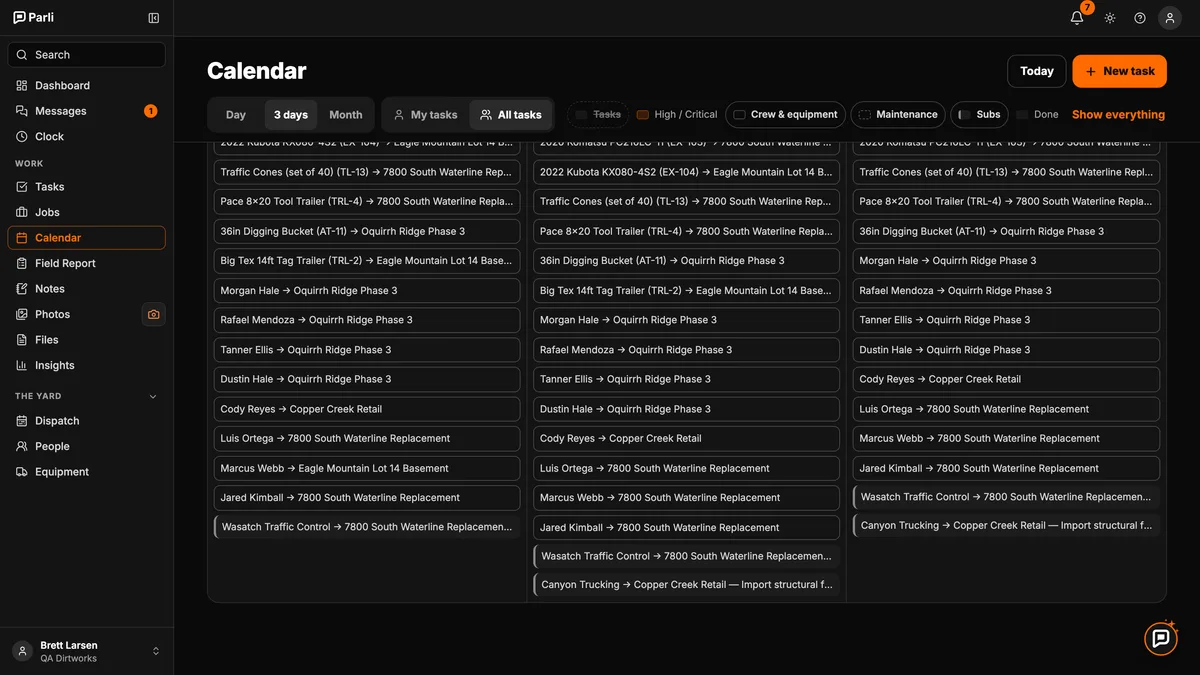Switch to the 3 days view tab
The image size is (1200, 675).
point(291,115)
